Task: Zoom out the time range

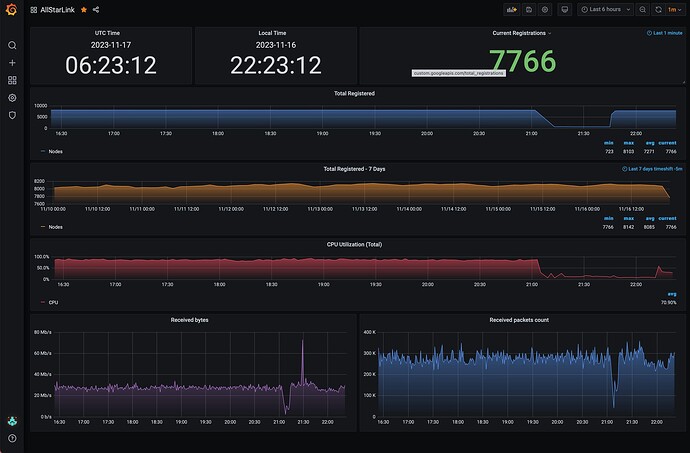Action: tap(642, 10)
